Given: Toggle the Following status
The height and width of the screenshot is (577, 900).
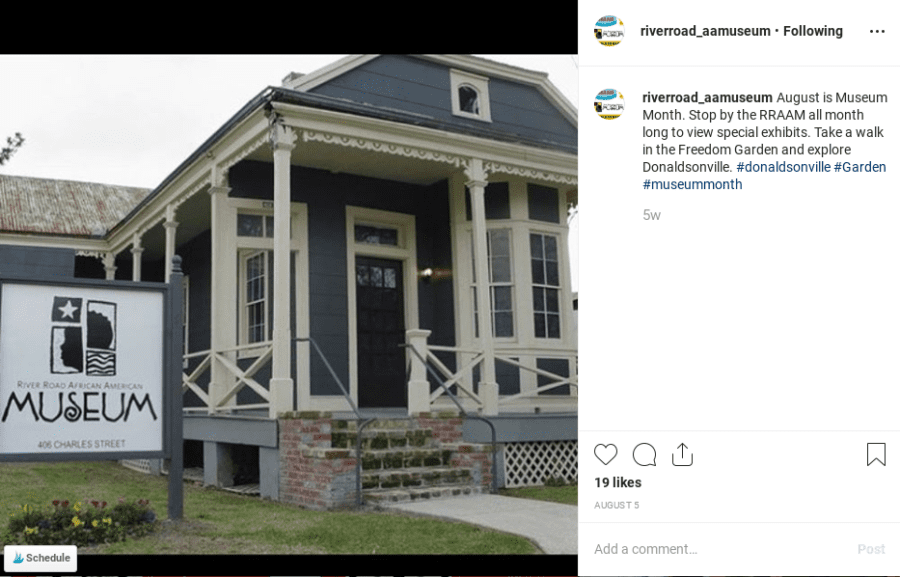Looking at the screenshot, I should coord(813,31).
